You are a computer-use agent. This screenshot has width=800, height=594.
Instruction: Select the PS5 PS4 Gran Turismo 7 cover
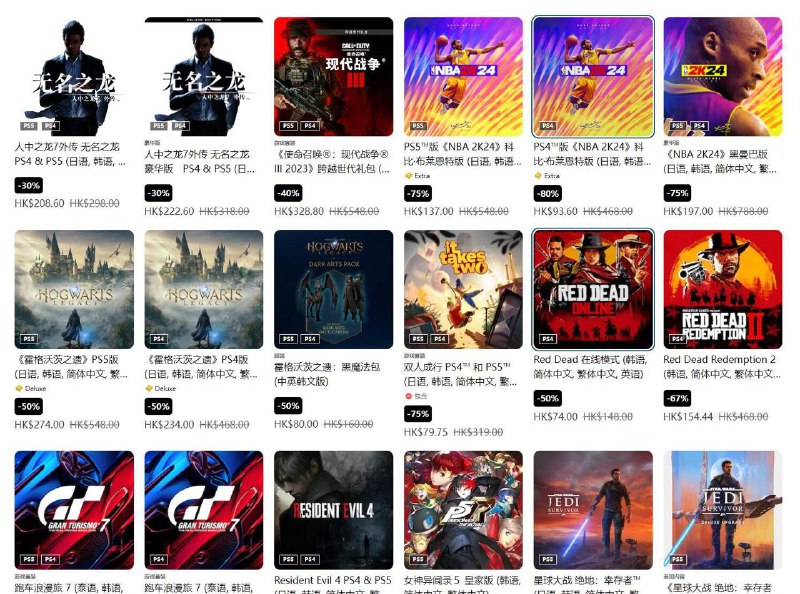74,510
